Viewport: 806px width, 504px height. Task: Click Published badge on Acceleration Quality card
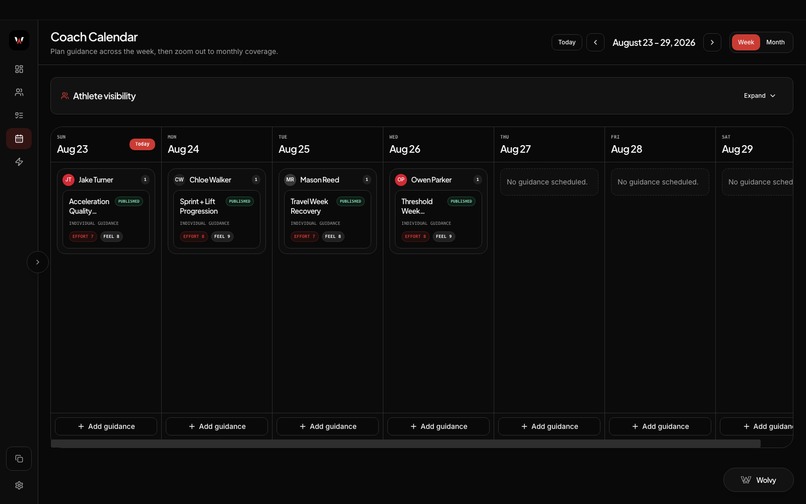coord(129,201)
